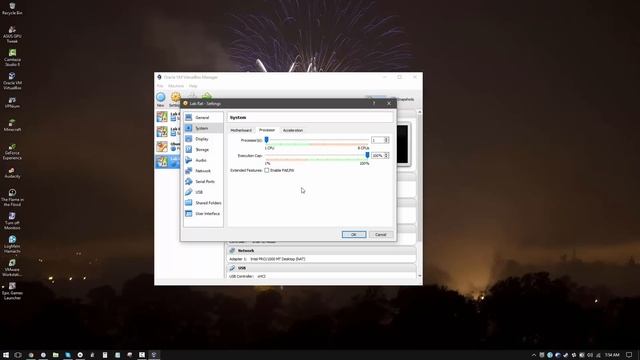Screen dimensions: 640x360
Task: Open Recycle Bin desktop icon
Action: click(12, 8)
